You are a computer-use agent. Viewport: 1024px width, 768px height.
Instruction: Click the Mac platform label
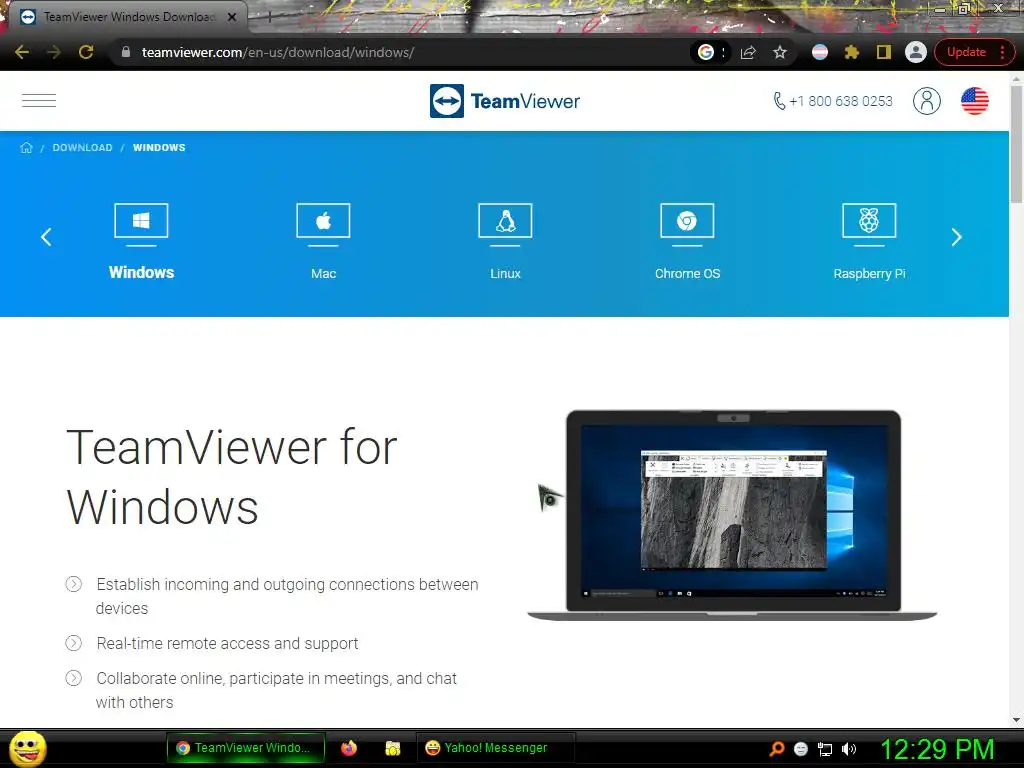(323, 274)
